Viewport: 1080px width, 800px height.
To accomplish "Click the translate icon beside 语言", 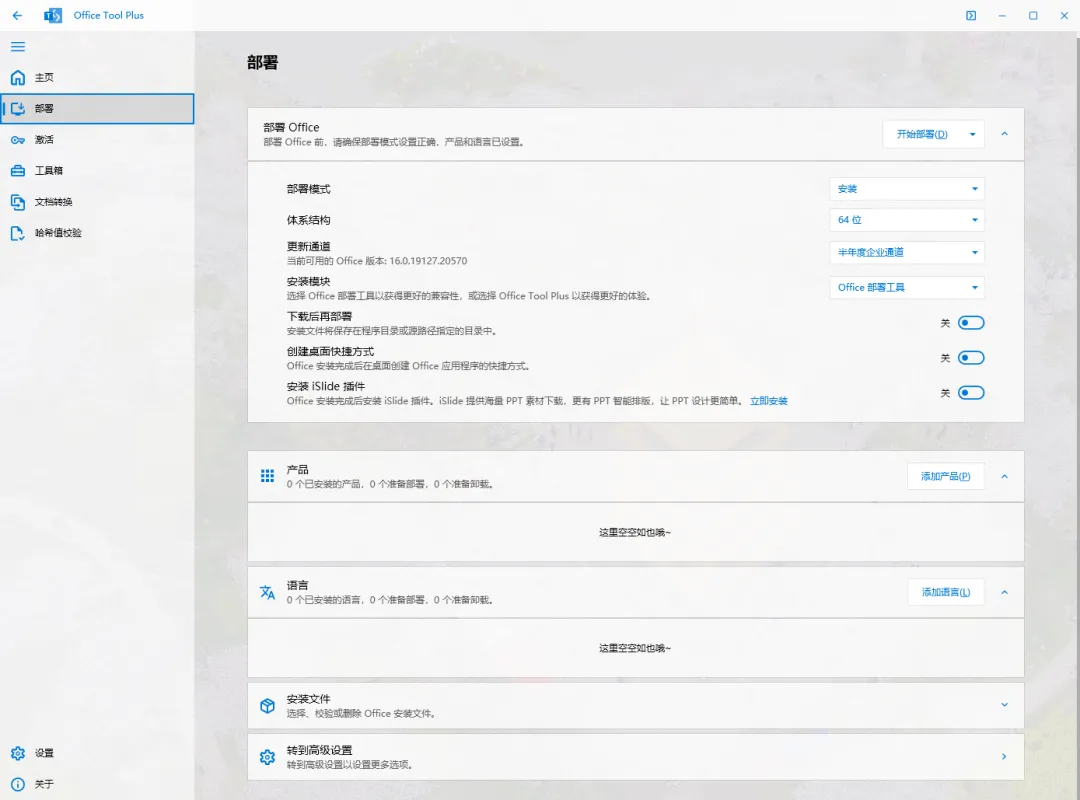I will 267,592.
